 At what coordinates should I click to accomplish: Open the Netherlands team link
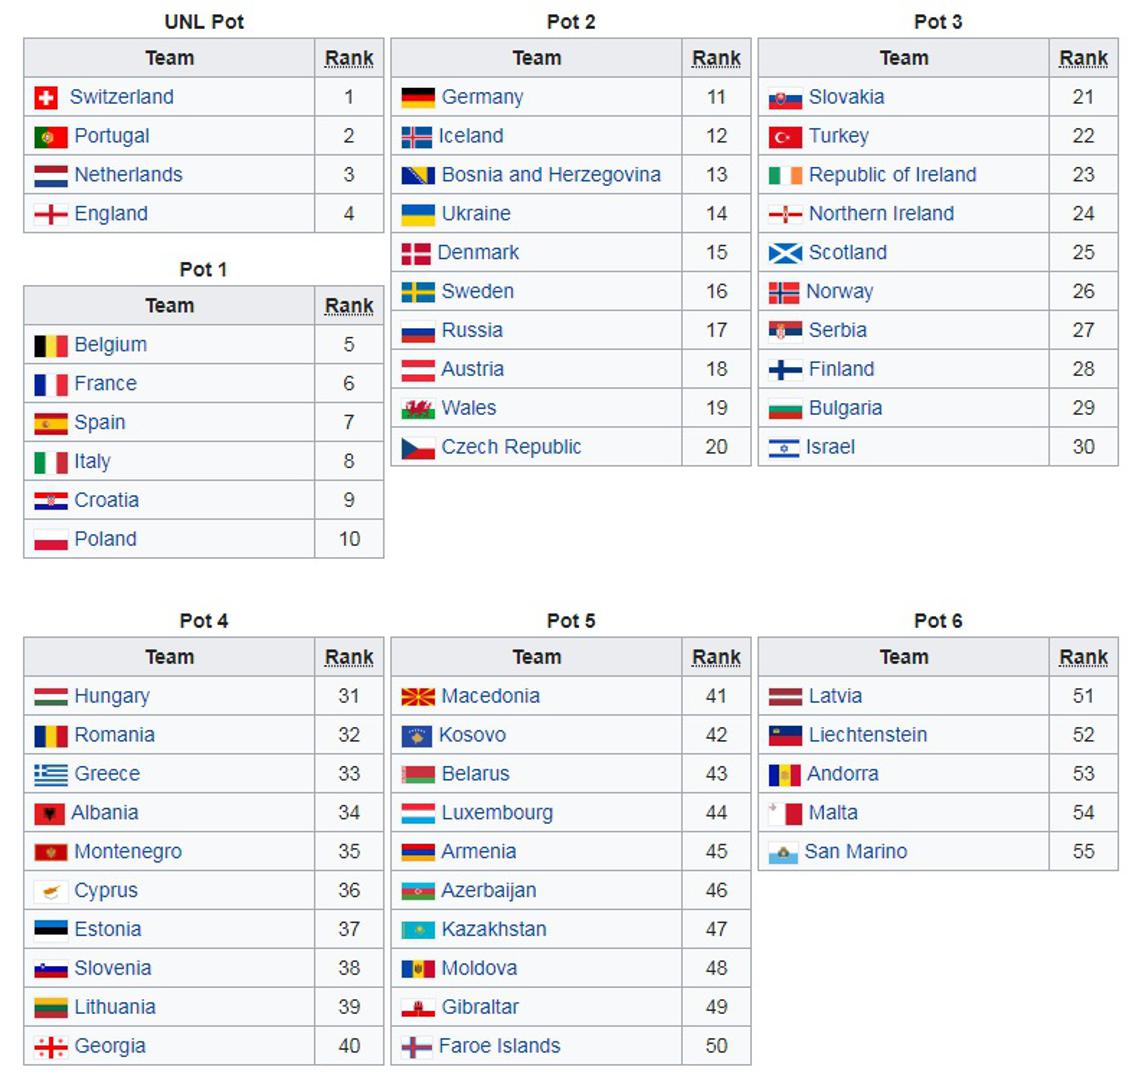(128, 175)
